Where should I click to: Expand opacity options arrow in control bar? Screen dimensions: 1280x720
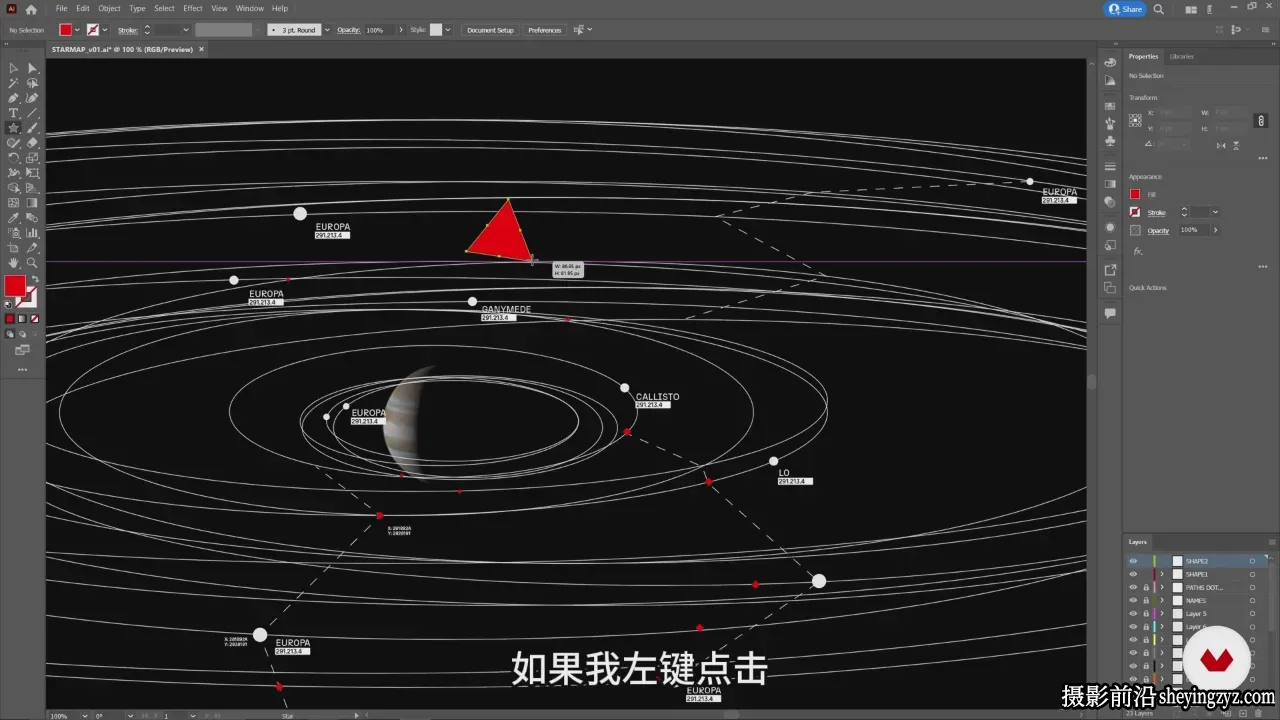[401, 30]
